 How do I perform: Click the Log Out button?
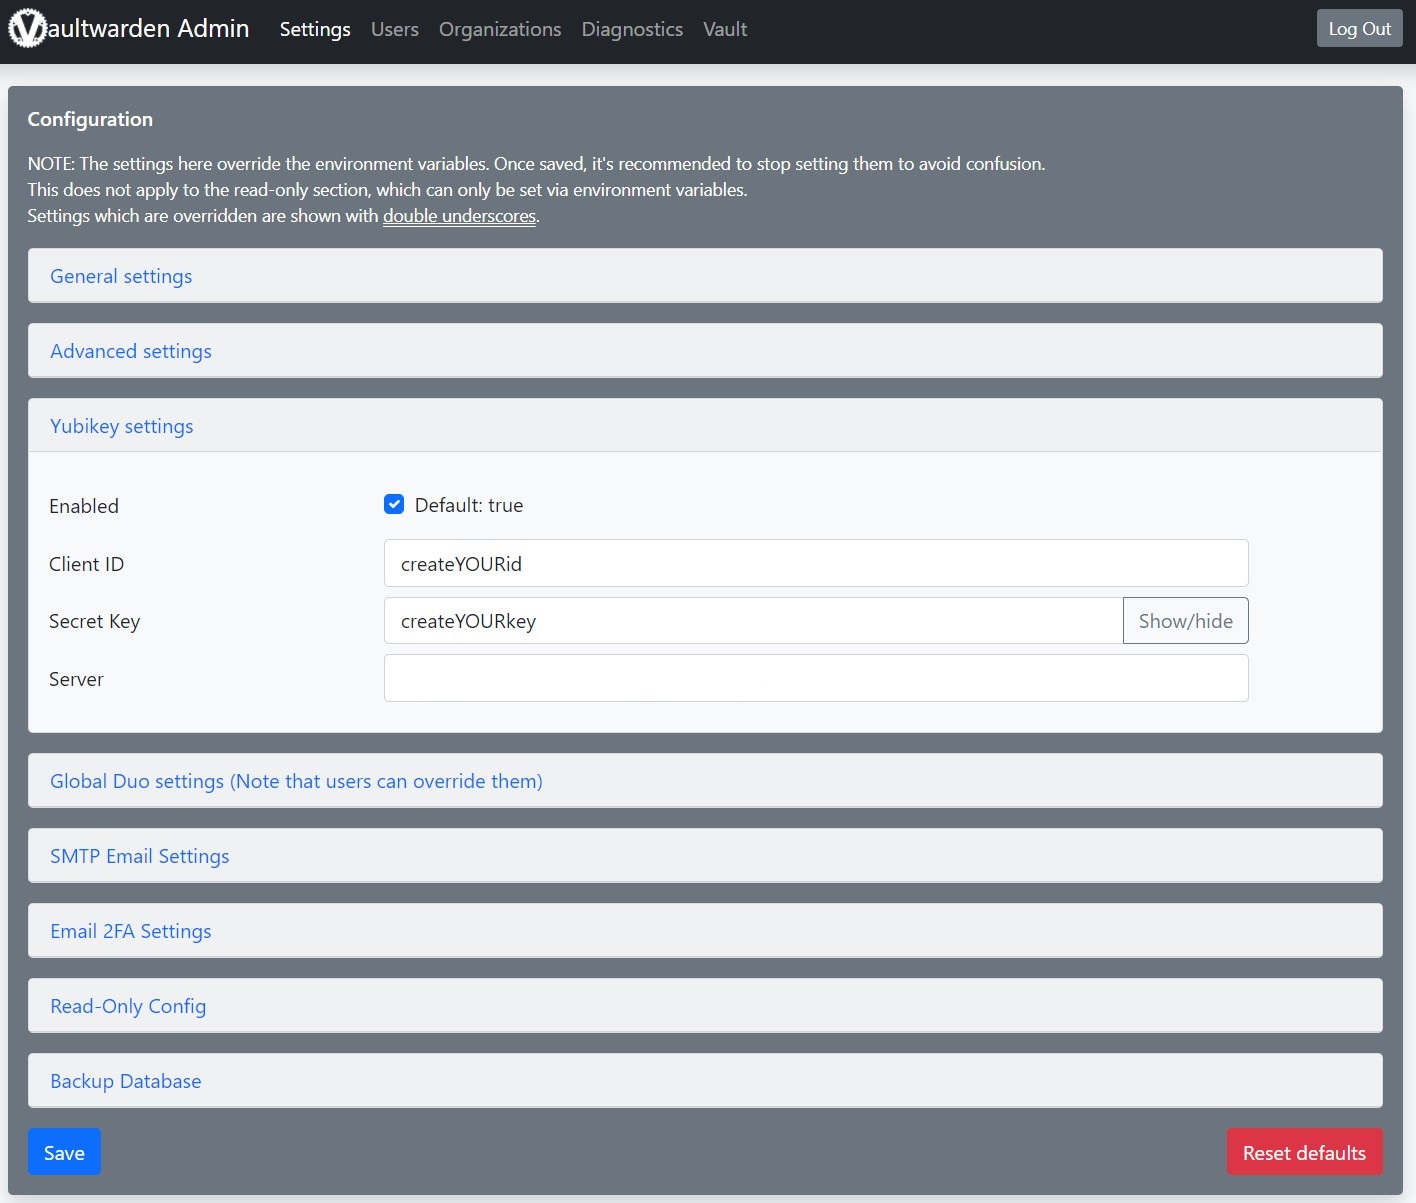pyautogui.click(x=1359, y=28)
